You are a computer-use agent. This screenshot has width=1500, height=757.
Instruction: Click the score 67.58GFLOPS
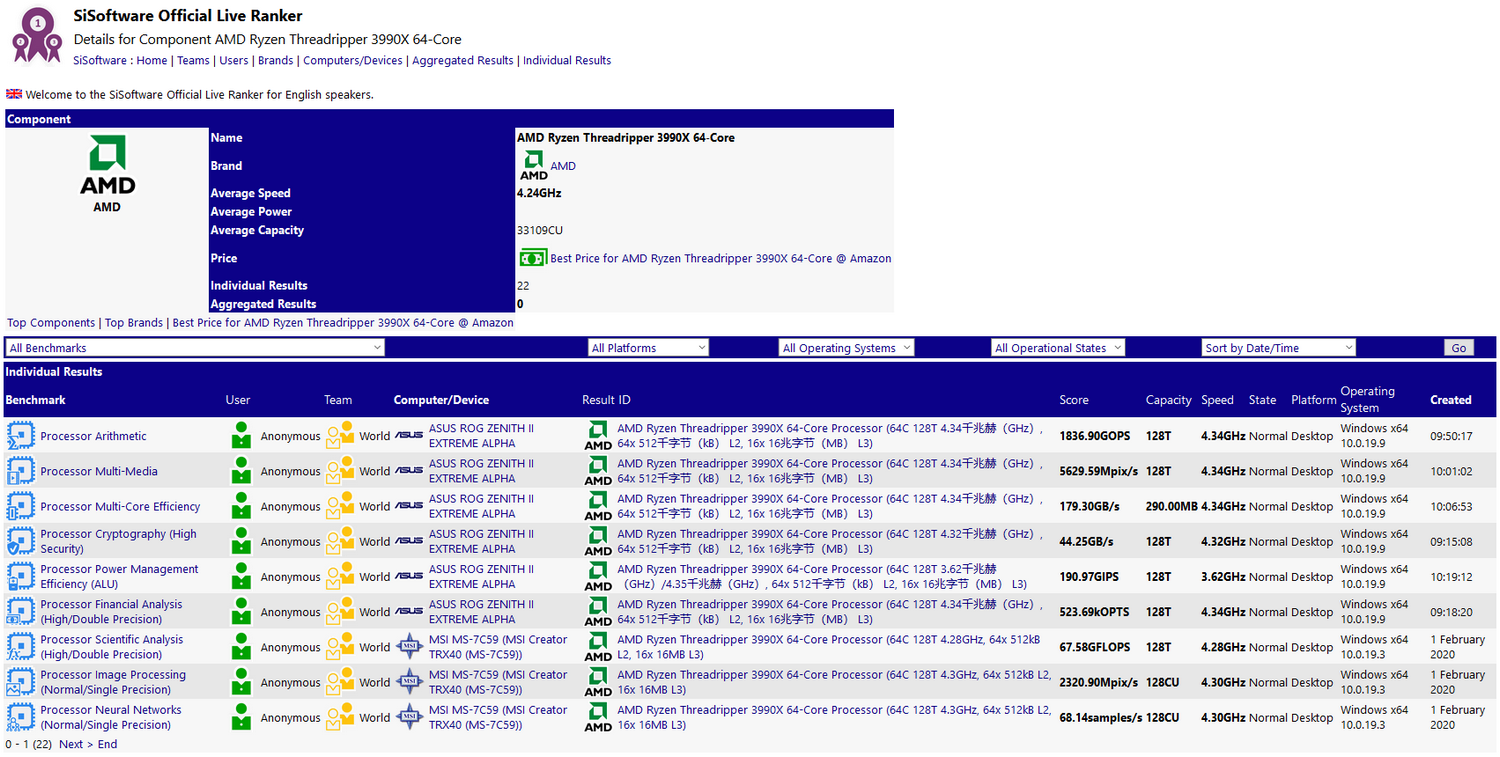click(1095, 647)
